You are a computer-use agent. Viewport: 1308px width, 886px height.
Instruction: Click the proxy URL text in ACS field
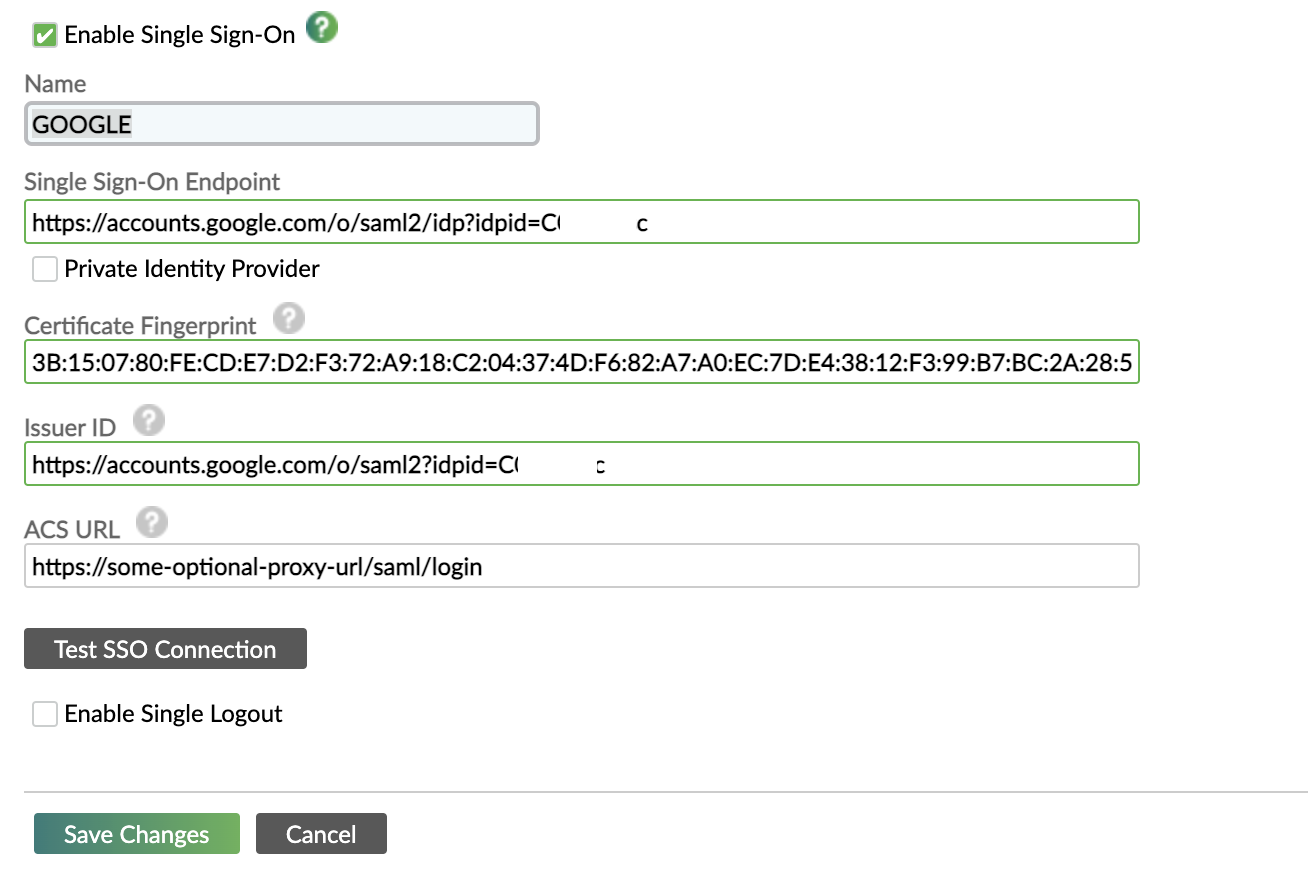tap(255, 565)
